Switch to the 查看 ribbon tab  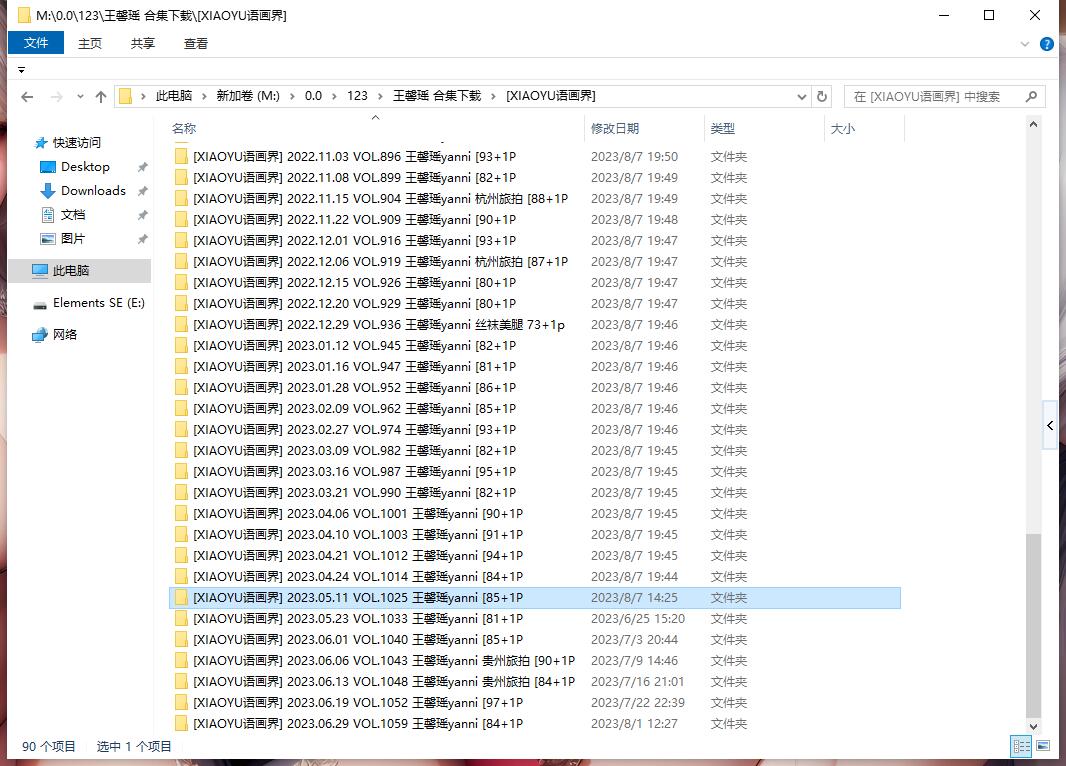(196, 43)
